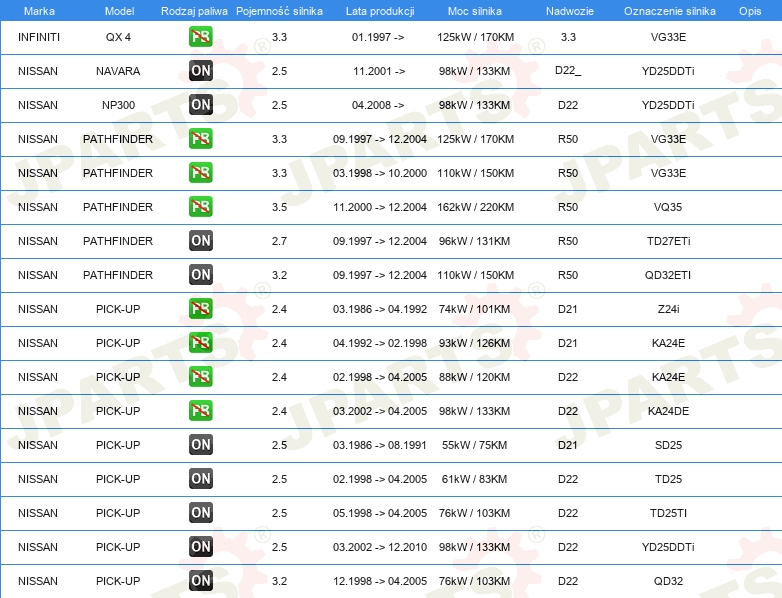The width and height of the screenshot is (782, 598).
Task: Click power value 55kW / 75KM
Action: point(474,445)
